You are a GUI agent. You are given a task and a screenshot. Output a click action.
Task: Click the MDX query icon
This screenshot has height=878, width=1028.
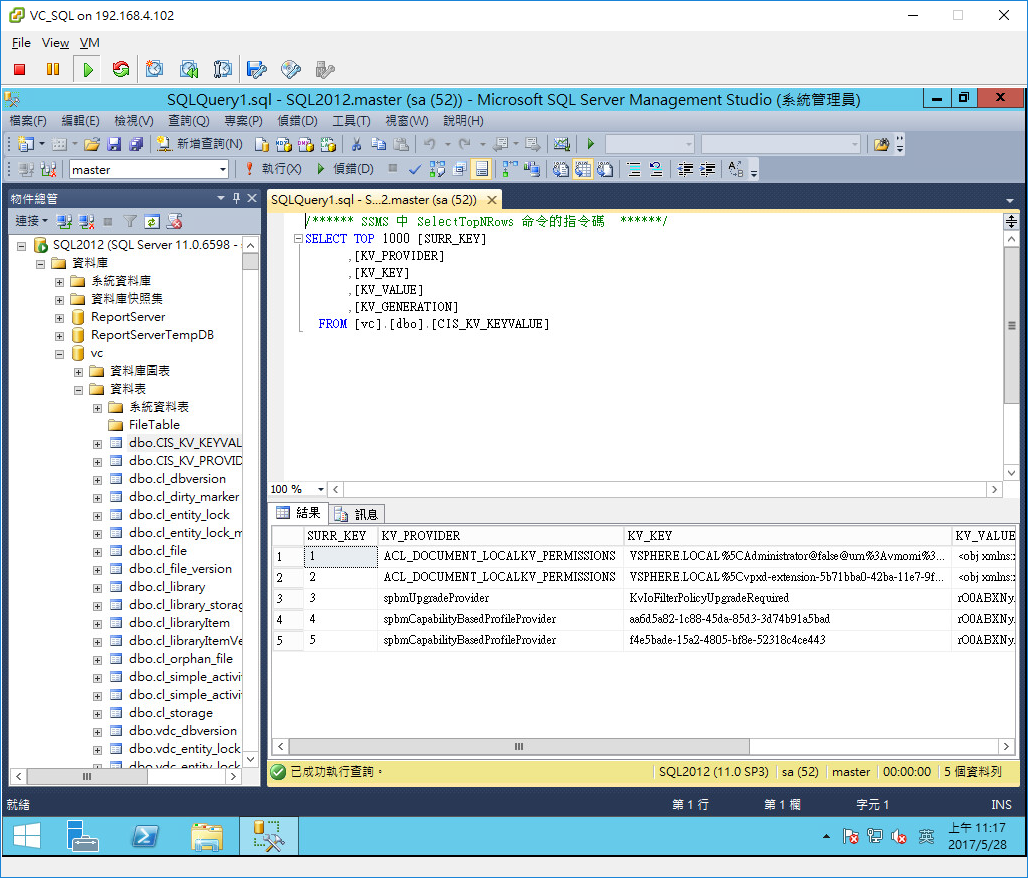click(283, 144)
